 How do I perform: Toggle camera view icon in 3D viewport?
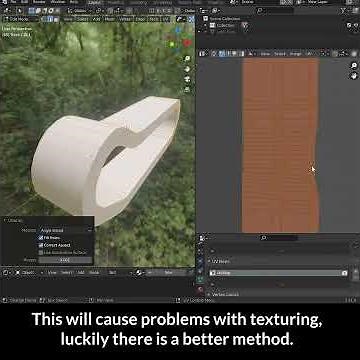pos(187,79)
